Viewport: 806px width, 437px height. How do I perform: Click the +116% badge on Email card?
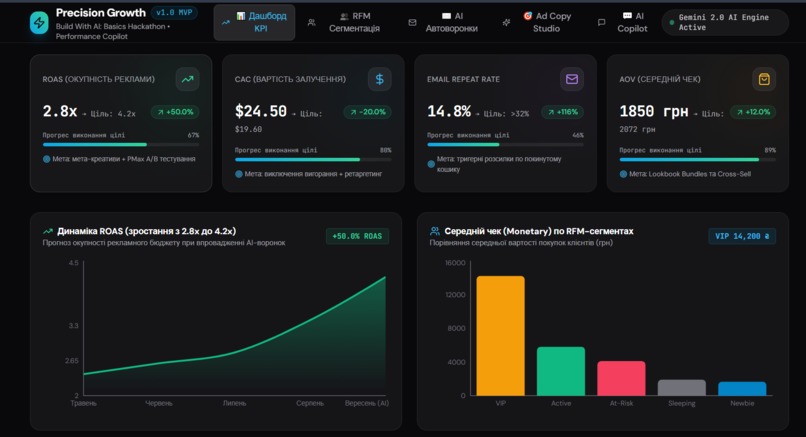(x=563, y=112)
